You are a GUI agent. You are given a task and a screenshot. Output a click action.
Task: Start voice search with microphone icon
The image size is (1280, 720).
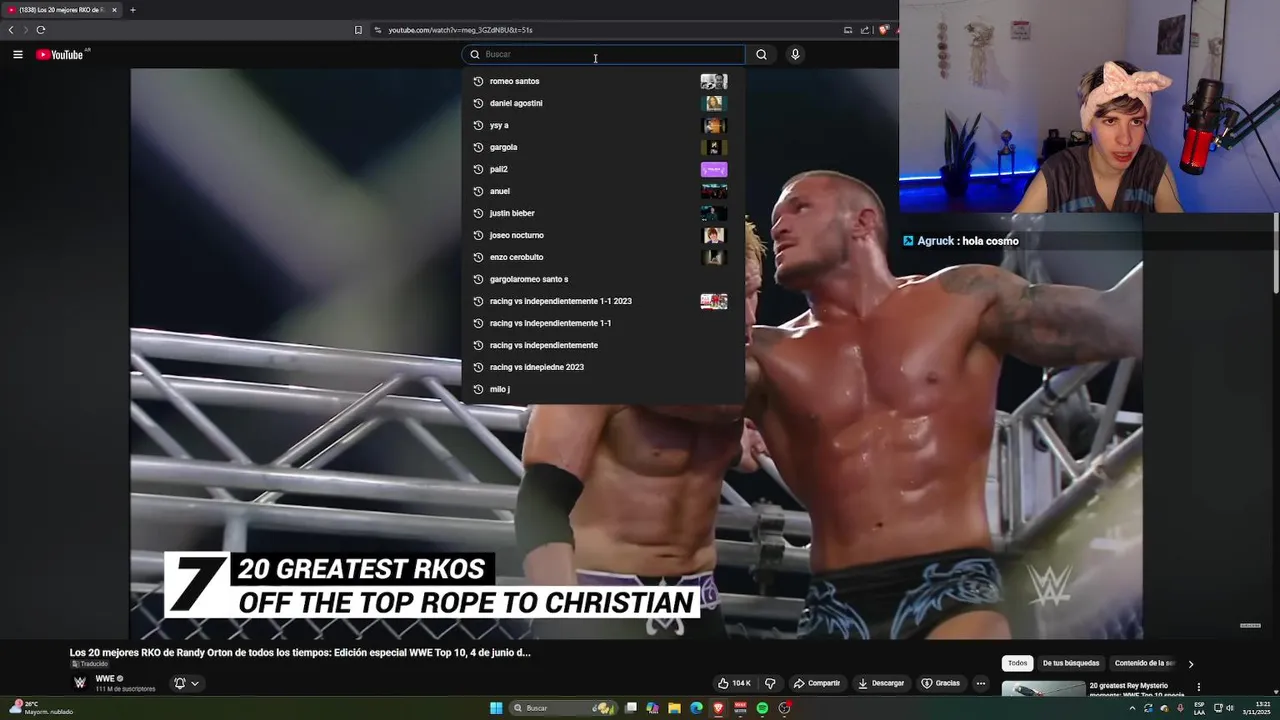tap(795, 55)
